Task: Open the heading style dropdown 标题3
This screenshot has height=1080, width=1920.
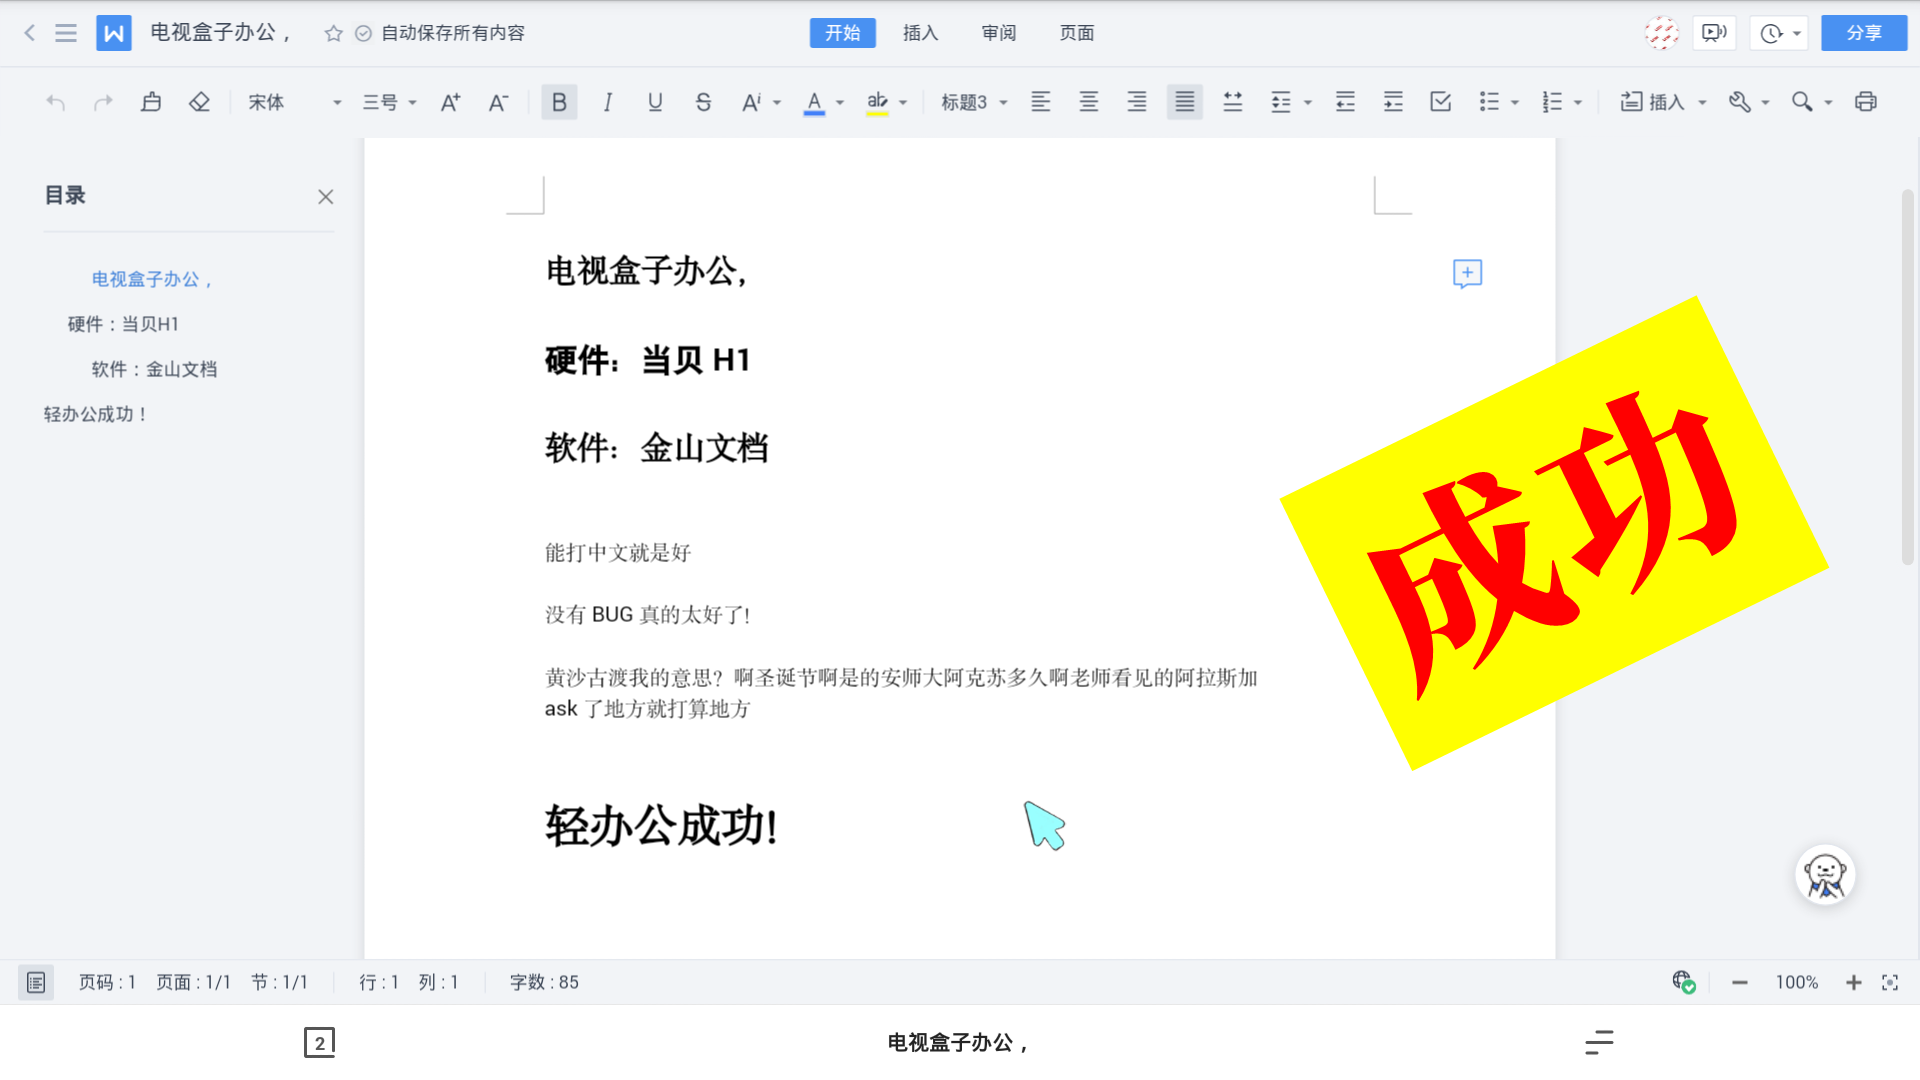Action: (x=974, y=102)
